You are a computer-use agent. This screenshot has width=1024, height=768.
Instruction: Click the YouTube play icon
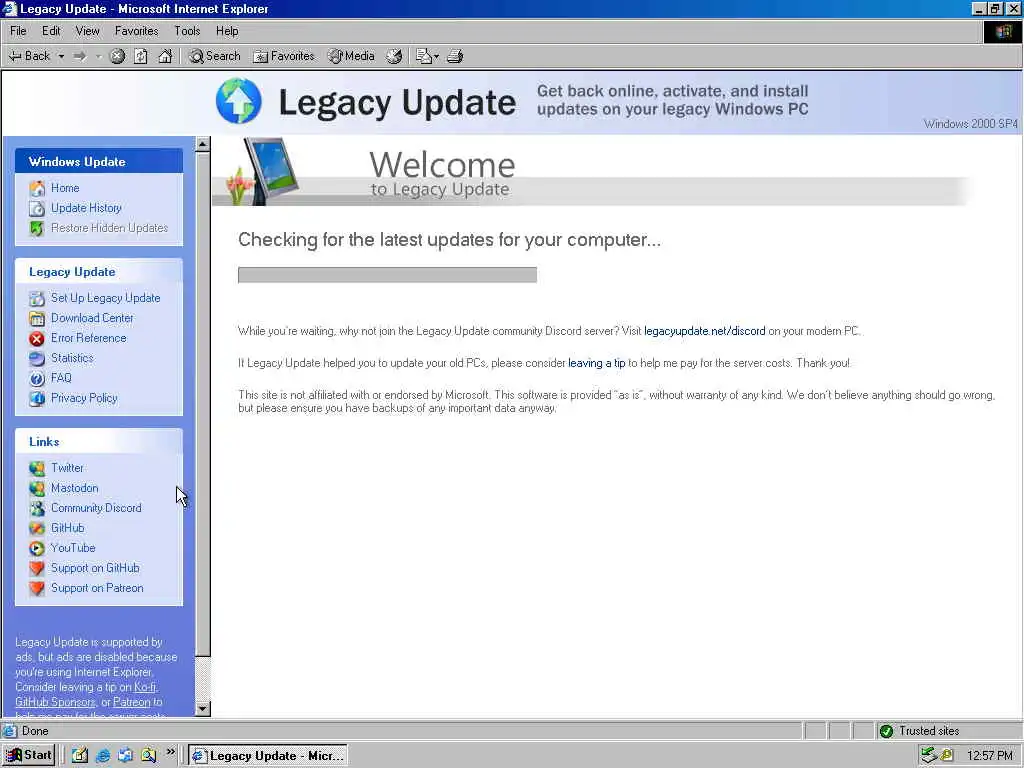pos(37,549)
